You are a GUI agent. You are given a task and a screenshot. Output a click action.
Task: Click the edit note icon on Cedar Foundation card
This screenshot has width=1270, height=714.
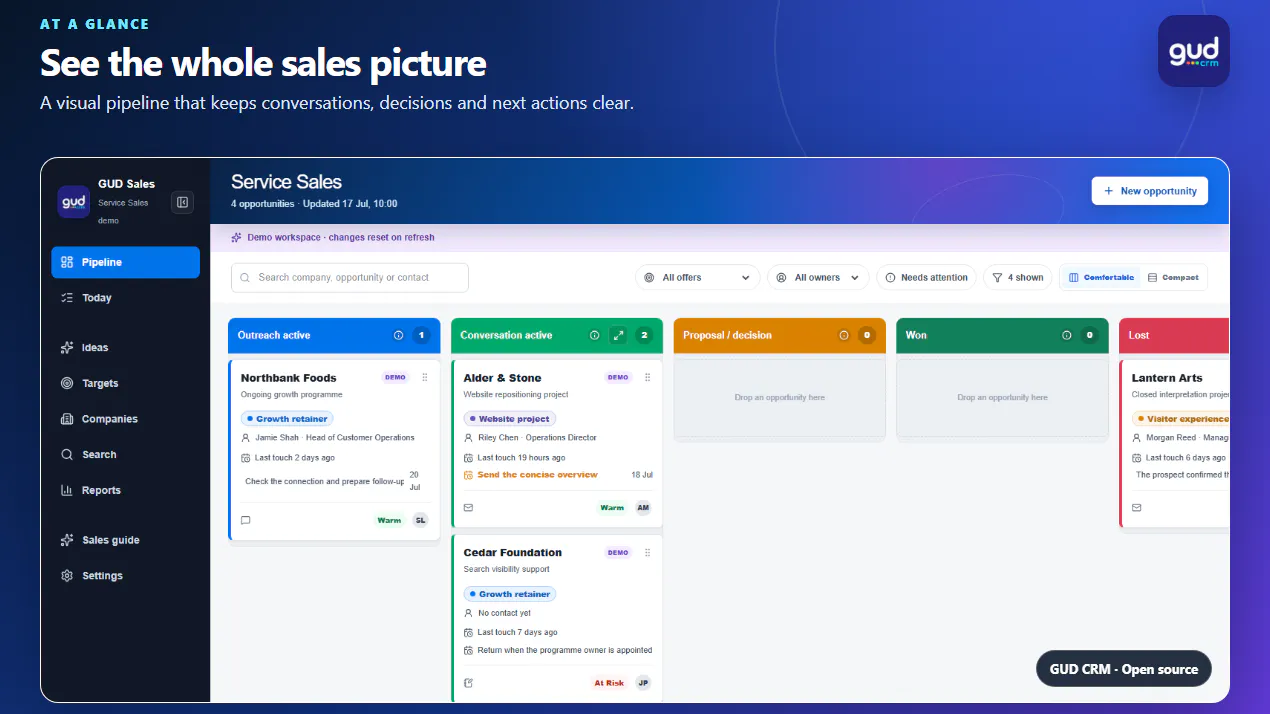click(x=469, y=683)
